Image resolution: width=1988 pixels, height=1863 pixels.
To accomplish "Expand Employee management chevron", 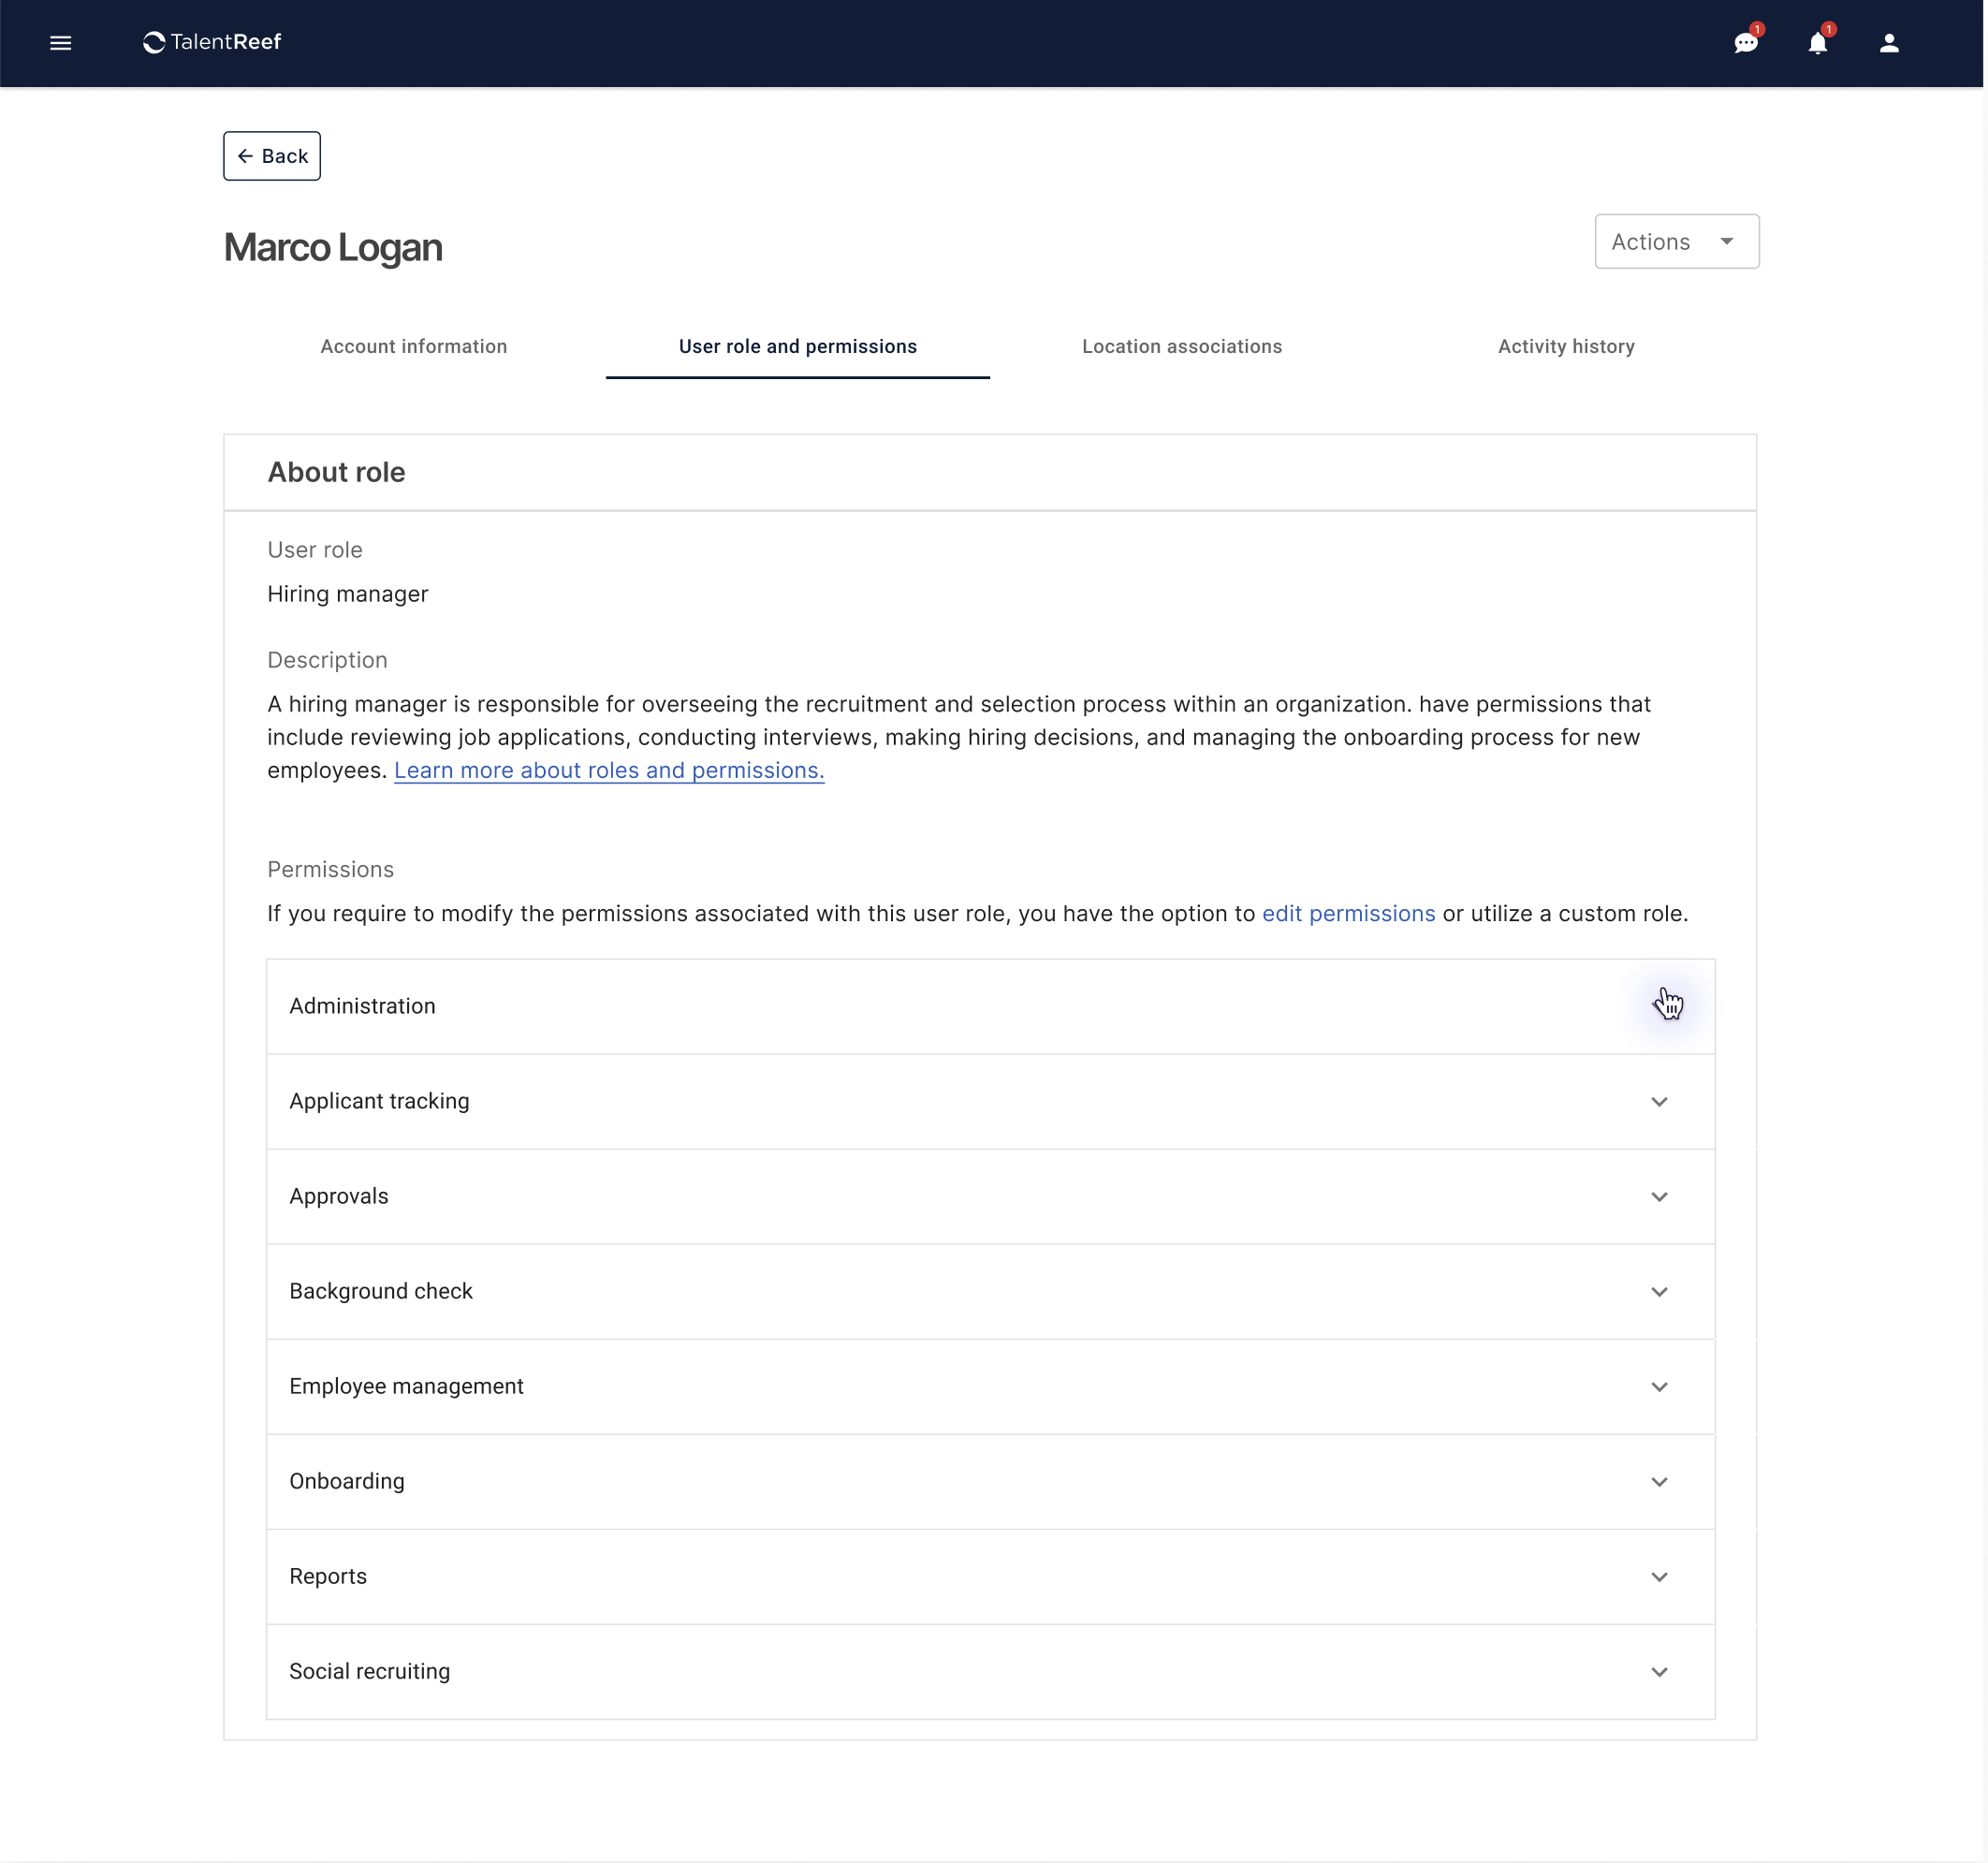I will click(1659, 1386).
